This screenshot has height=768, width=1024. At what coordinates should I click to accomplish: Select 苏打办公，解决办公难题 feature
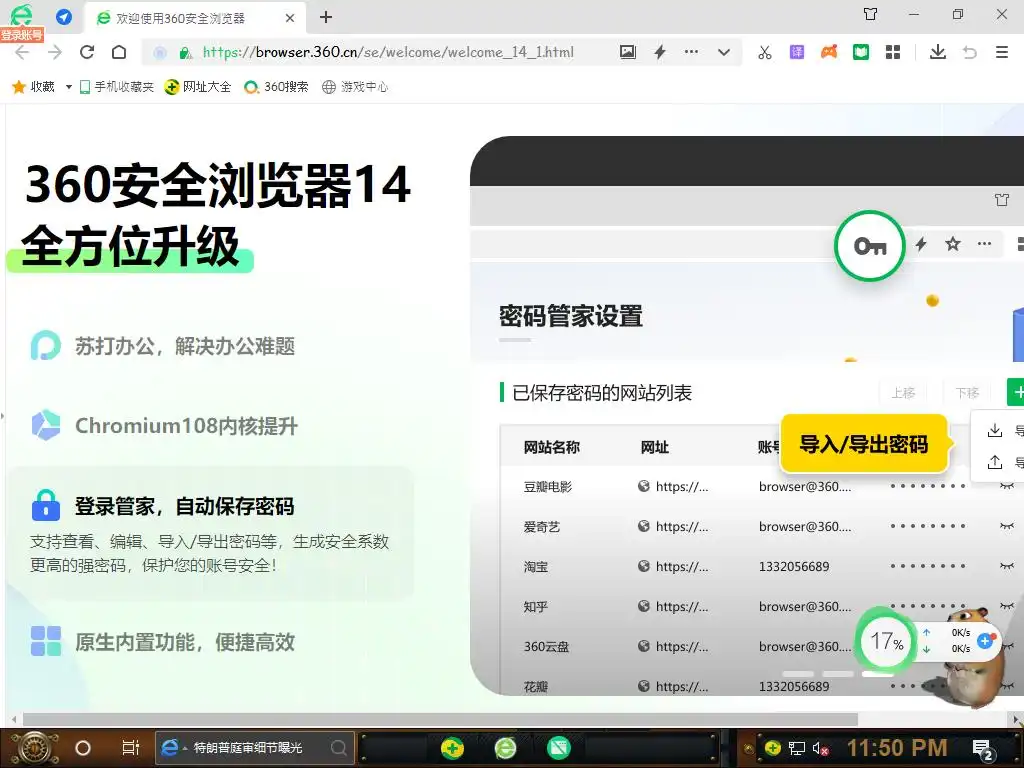[163, 346]
